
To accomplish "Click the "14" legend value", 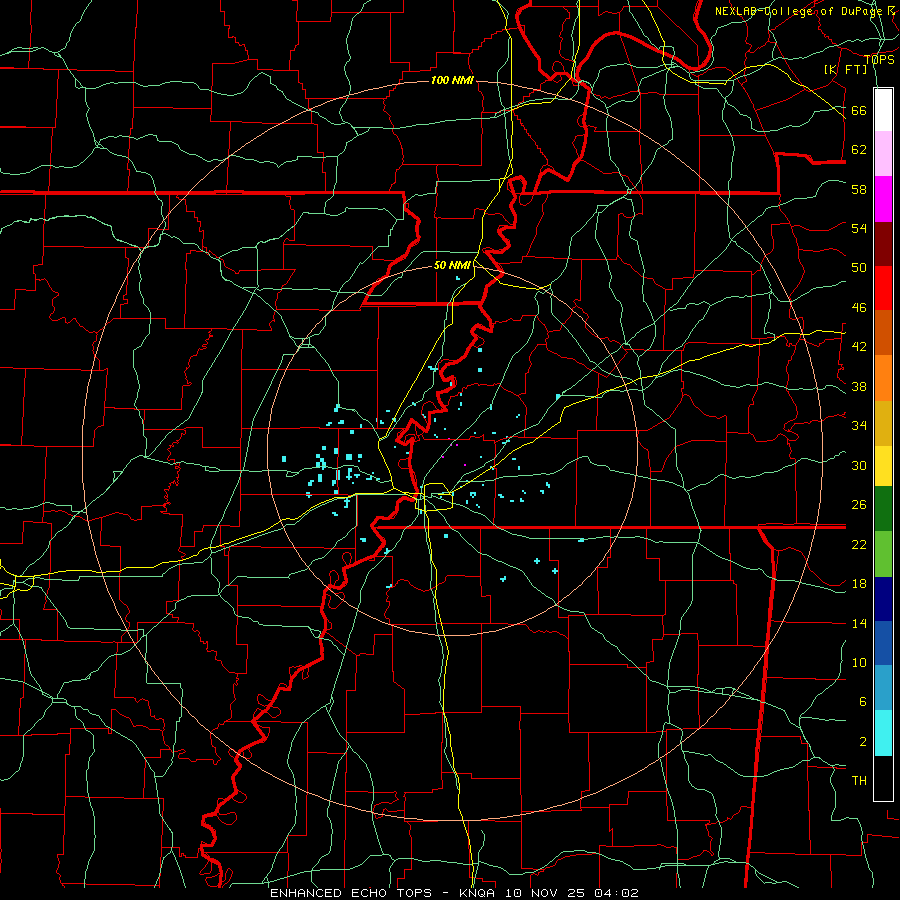I will coord(859,623).
